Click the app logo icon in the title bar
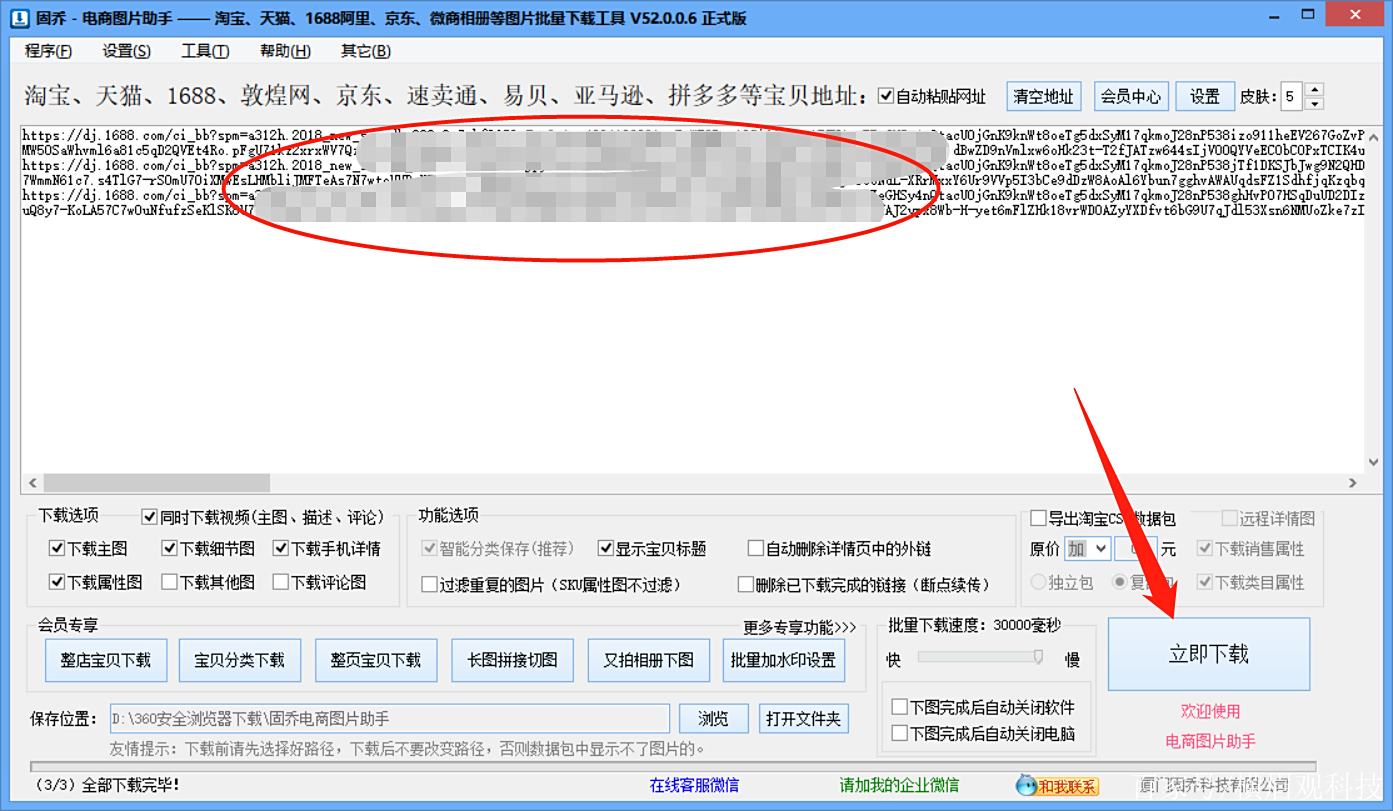The height and width of the screenshot is (811, 1393). [17, 18]
